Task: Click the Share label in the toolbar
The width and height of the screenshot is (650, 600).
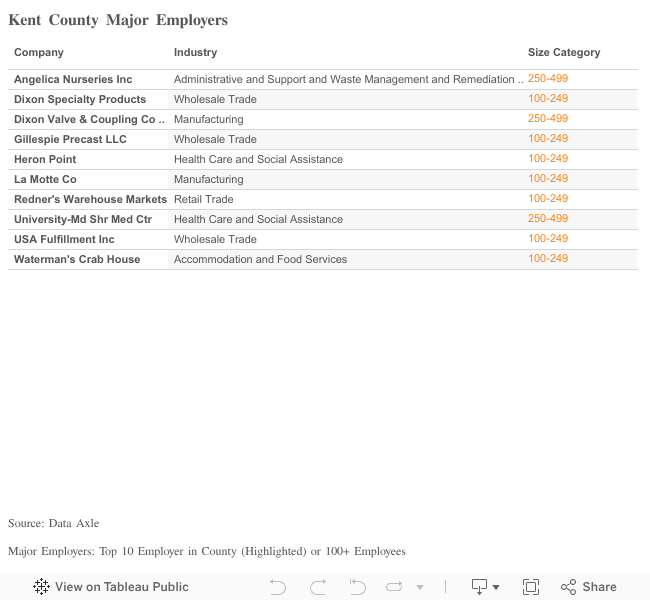Action: pos(599,587)
